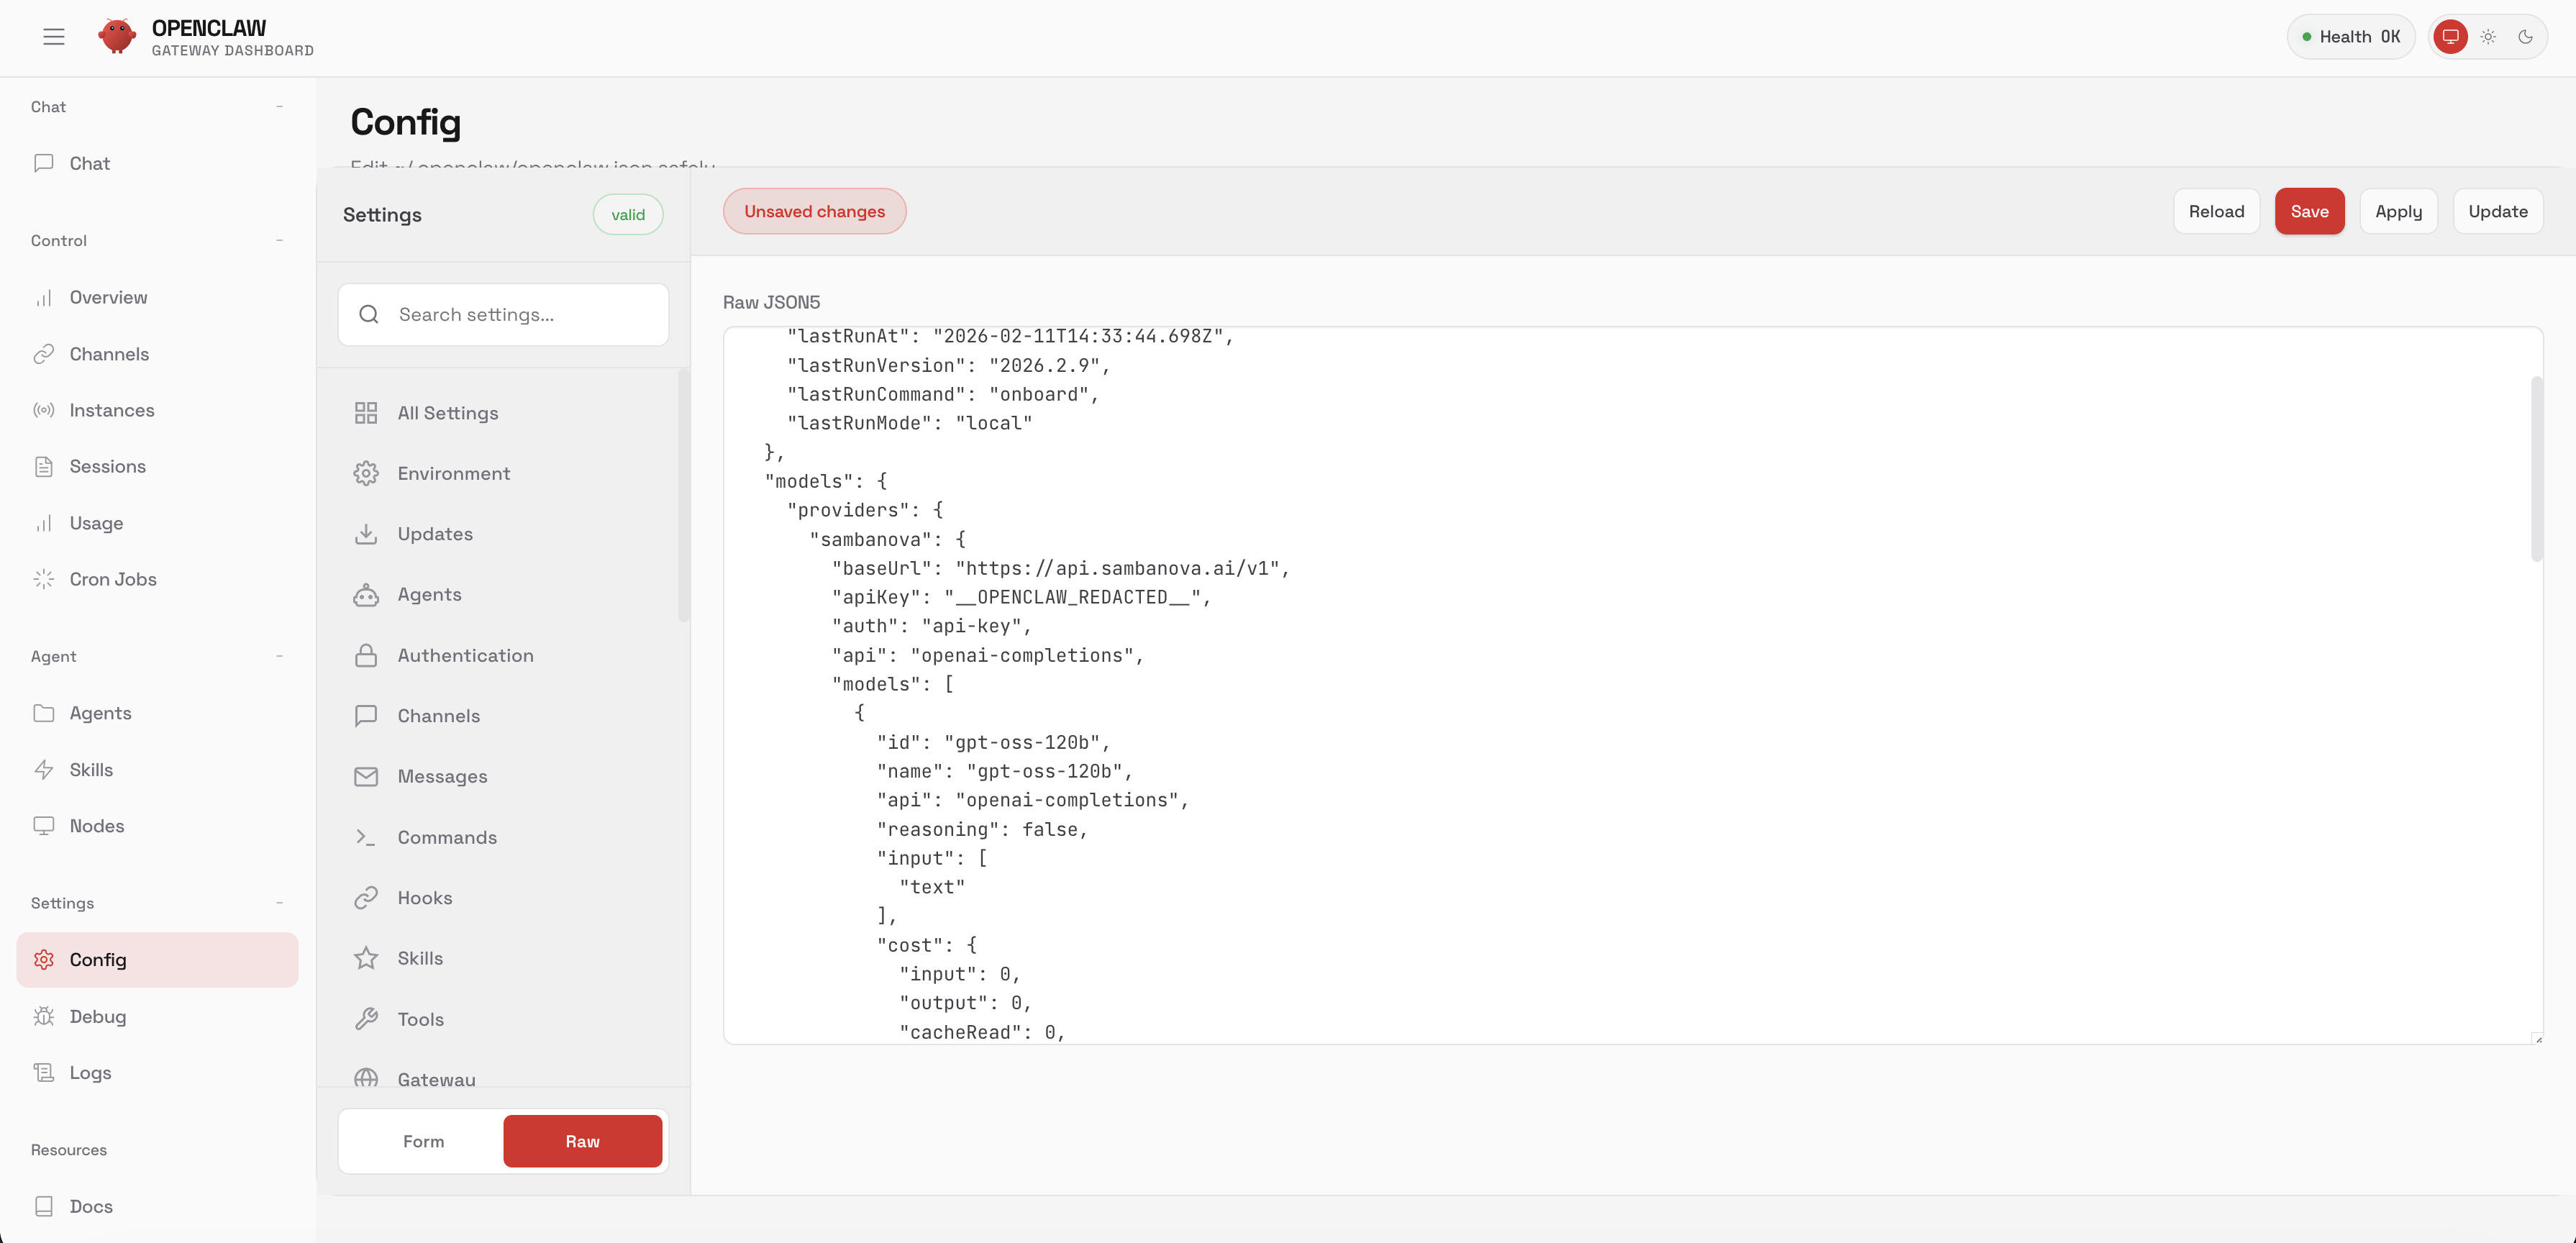Select Skills star icon in settings
This screenshot has height=1243, width=2576.
366,958
